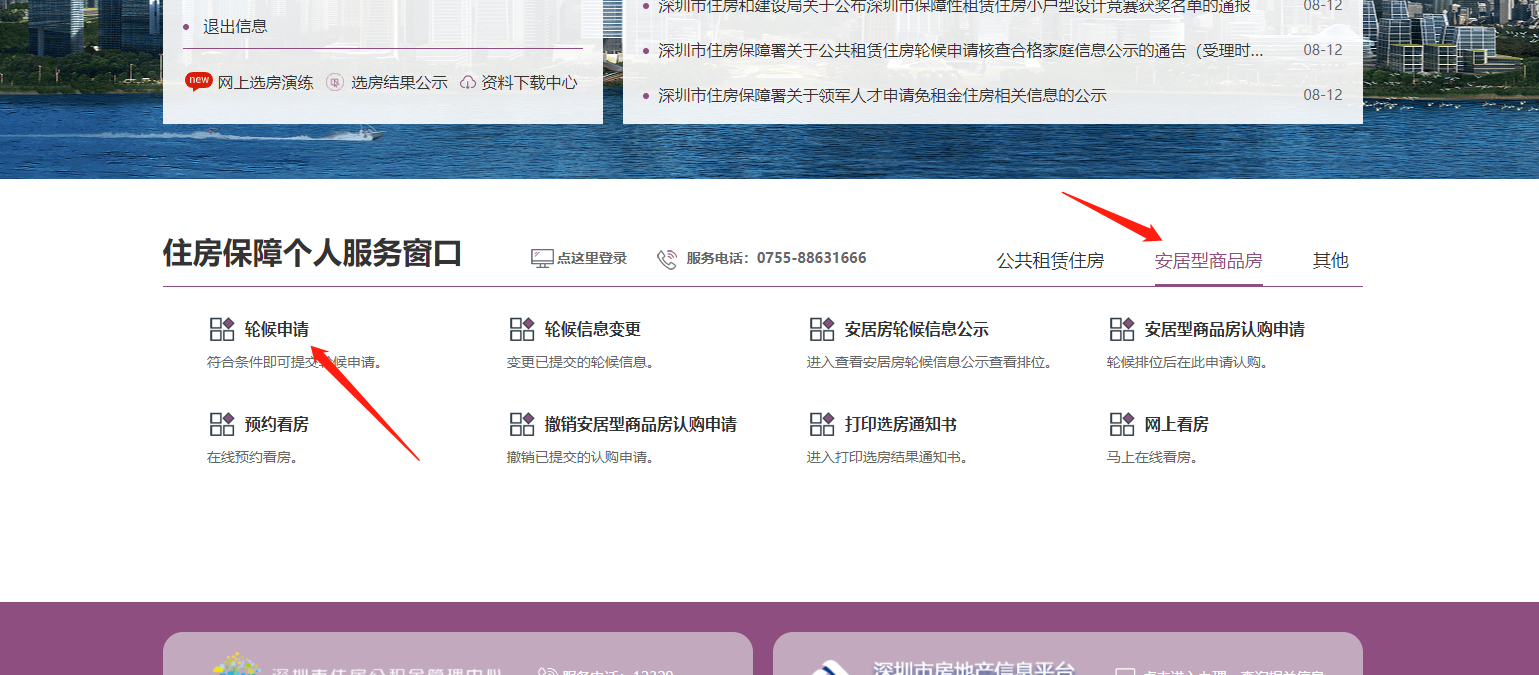Open the 公共租赁住房轮候申请核查合格家庭信息公示 notice
Screen dimensions: 1539x675
coord(960,50)
